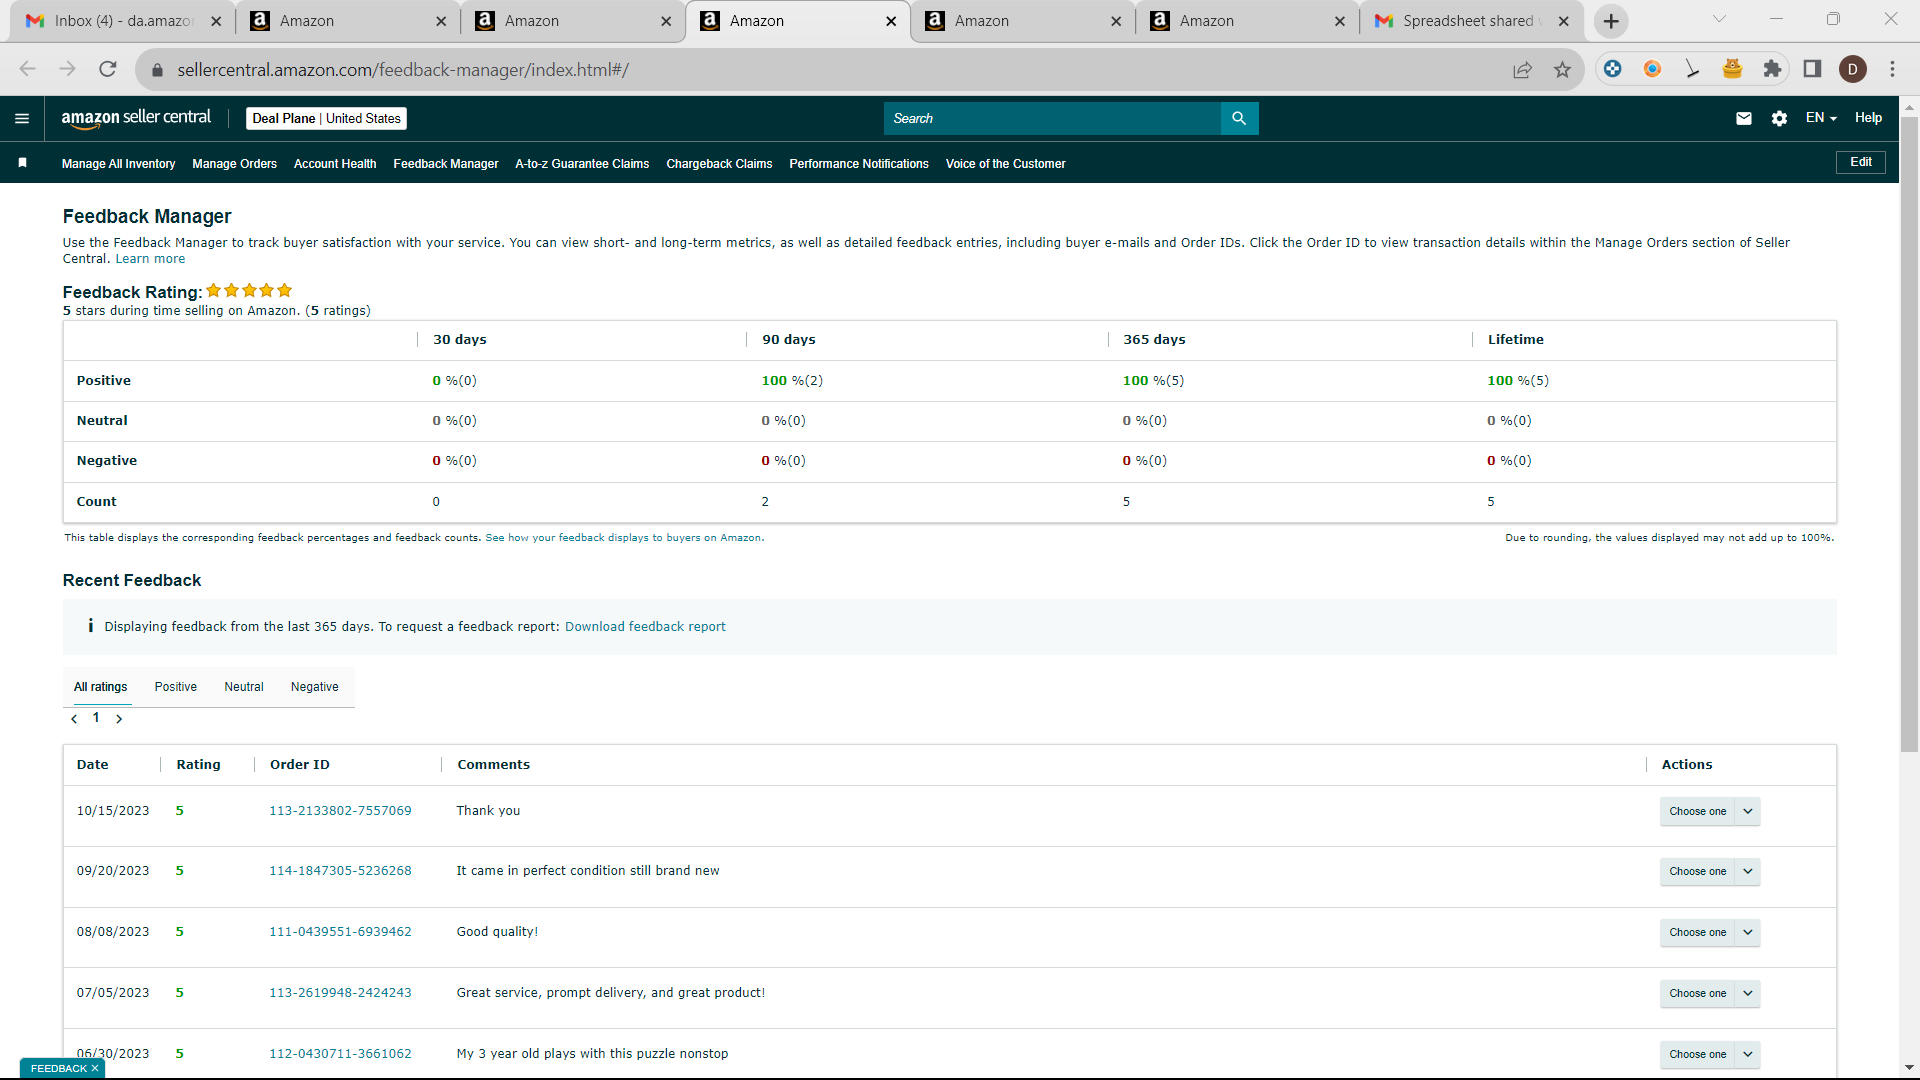Open Feedback Manager in nav bar
The image size is (1920, 1080).
(446, 164)
